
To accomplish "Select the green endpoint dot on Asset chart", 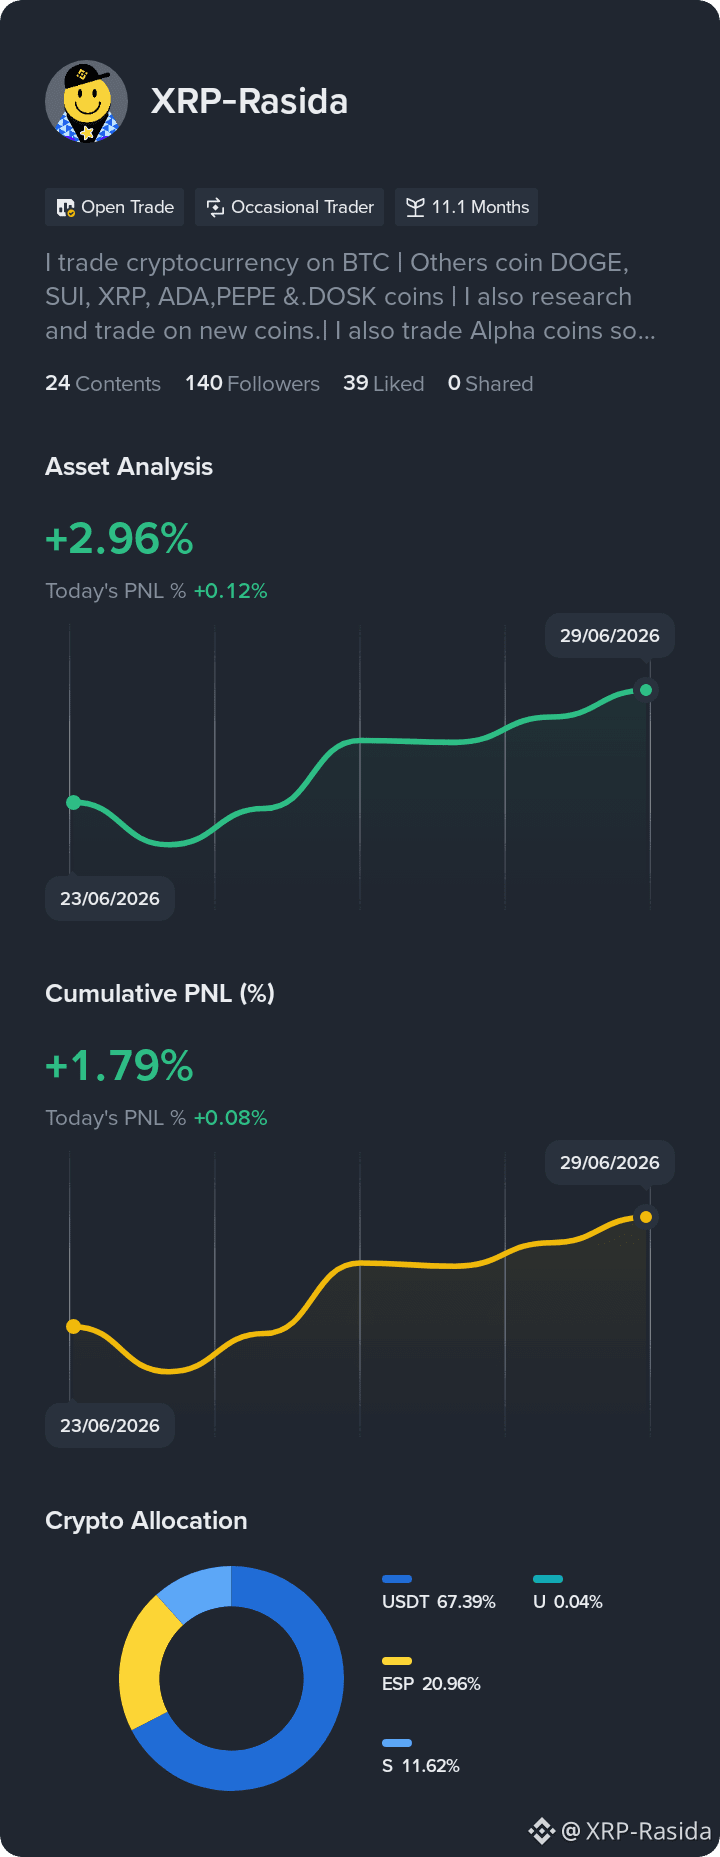I will pyautogui.click(x=646, y=690).
